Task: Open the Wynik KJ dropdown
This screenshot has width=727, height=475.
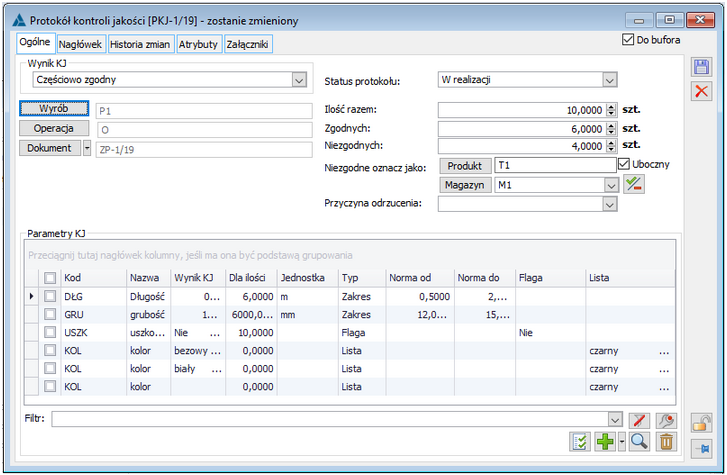Action: tap(299, 80)
